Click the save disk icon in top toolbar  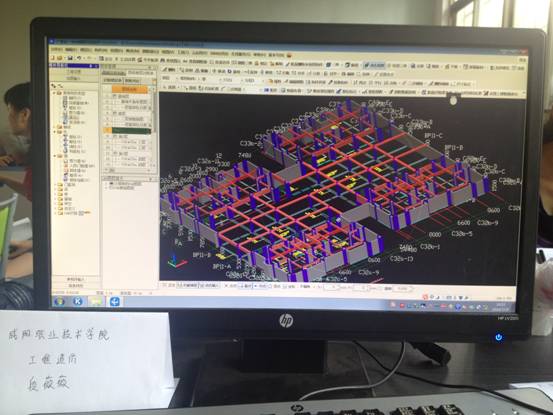[x=70, y=58]
